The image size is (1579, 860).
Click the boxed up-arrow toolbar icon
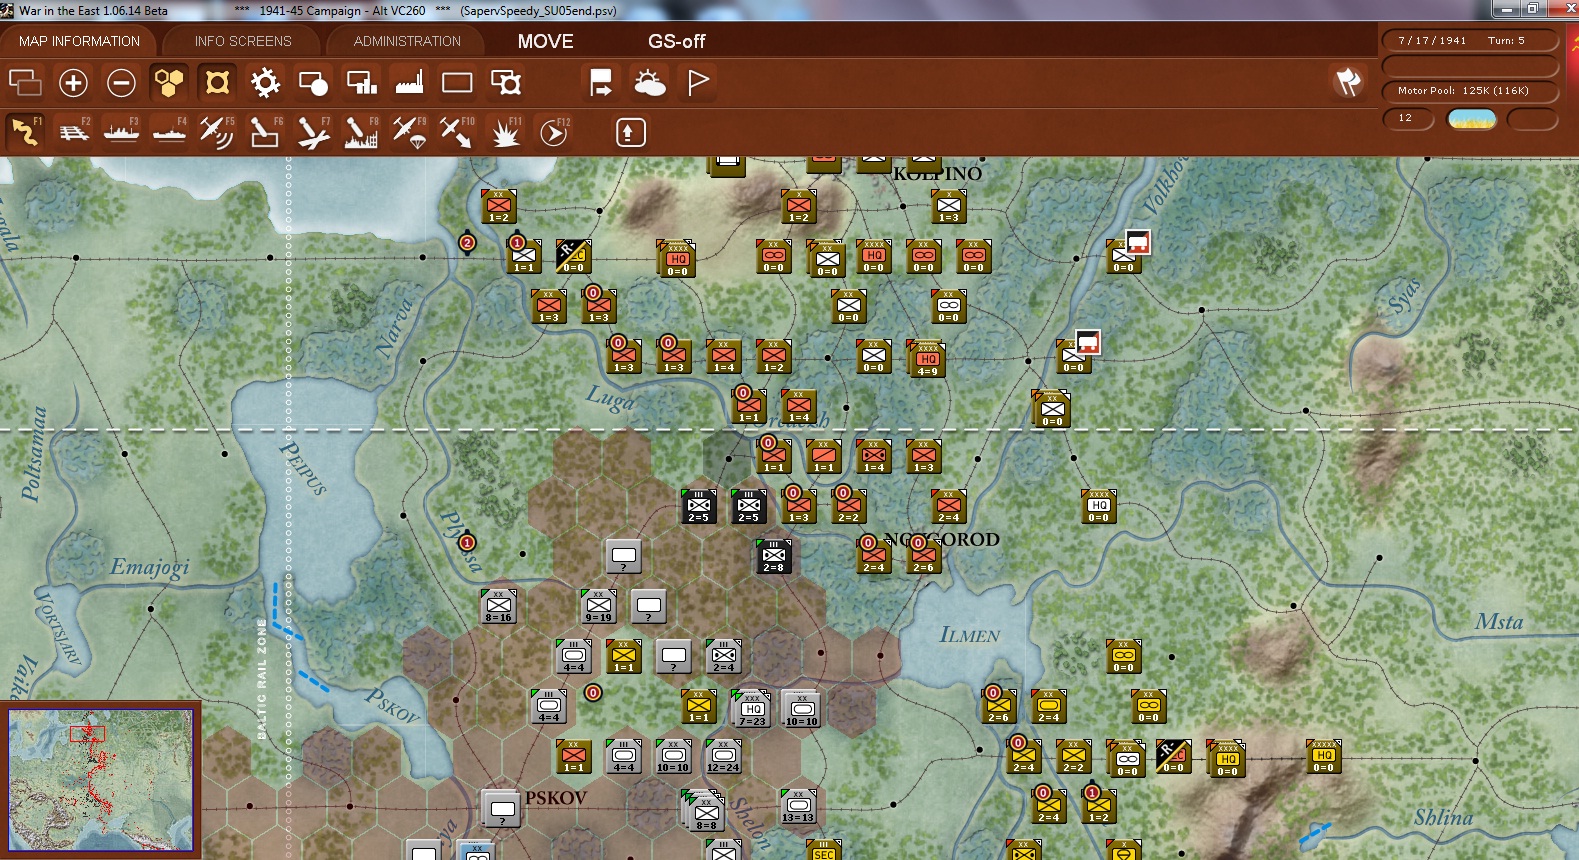point(630,132)
